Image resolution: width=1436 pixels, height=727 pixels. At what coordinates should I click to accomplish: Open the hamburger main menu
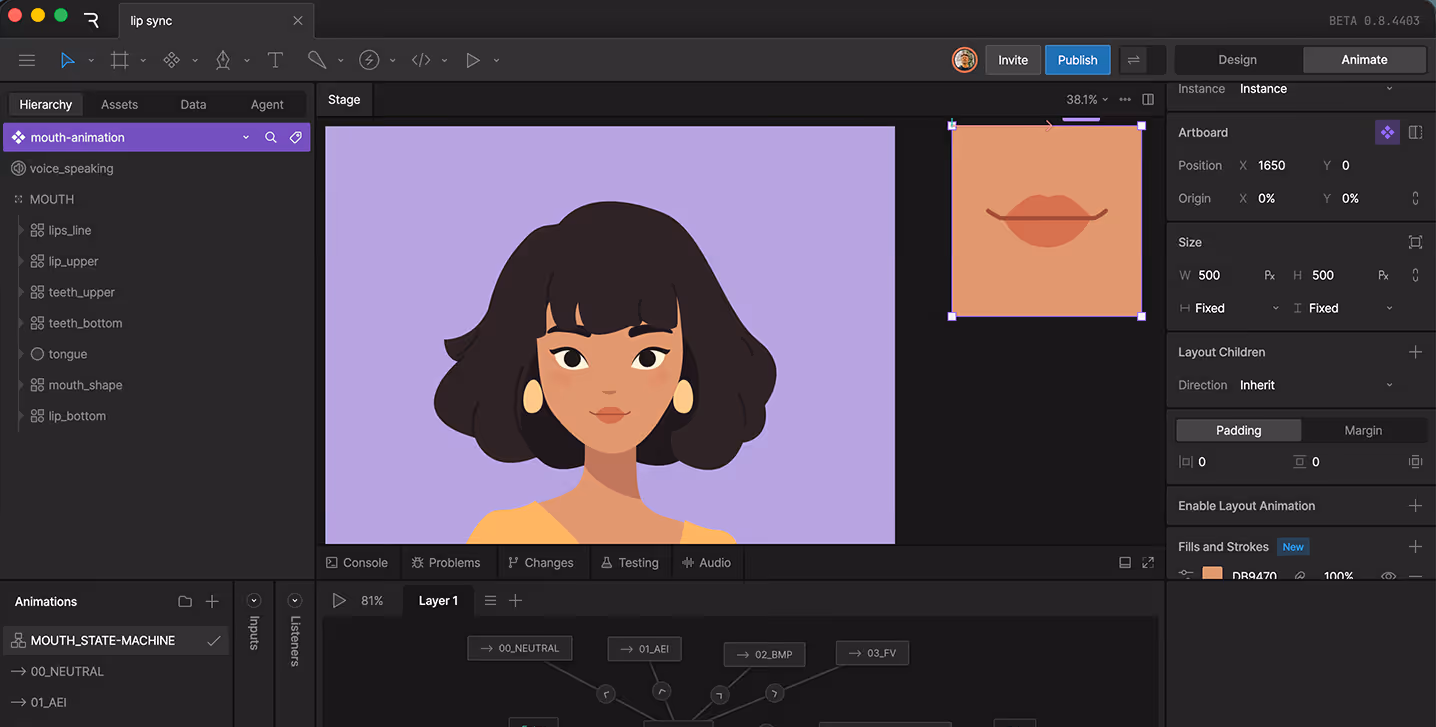[x=27, y=60]
